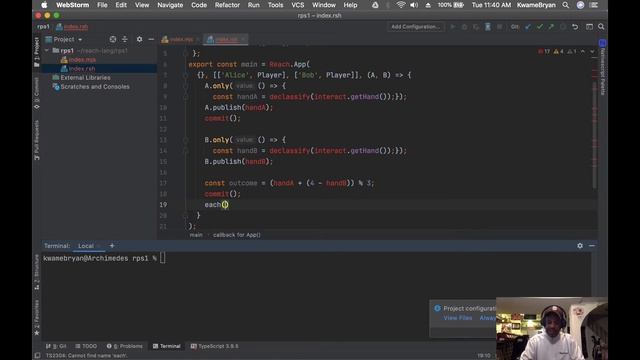The image size is (640, 360).
Task: Click the Debug bug icon in toolbar
Action: pos(464,27)
